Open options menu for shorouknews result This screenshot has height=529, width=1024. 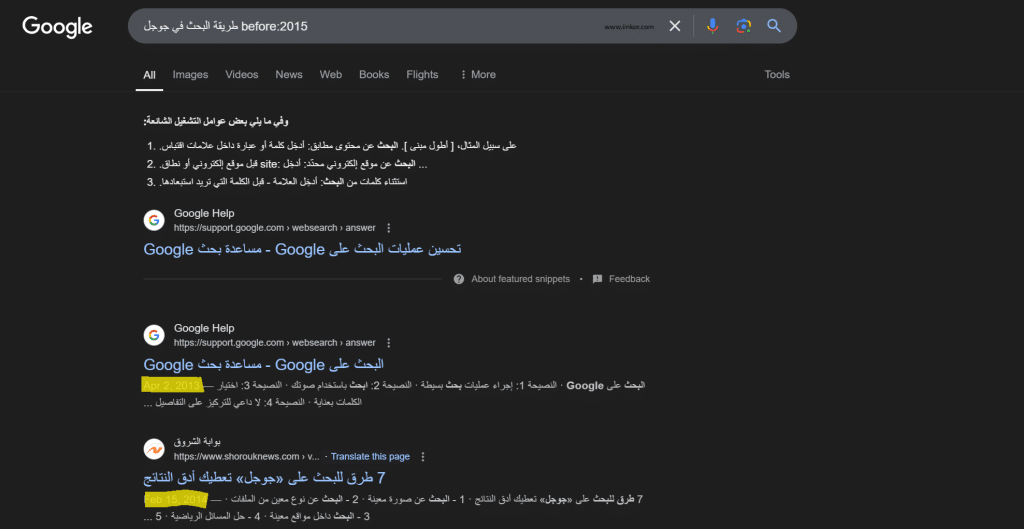click(x=423, y=457)
